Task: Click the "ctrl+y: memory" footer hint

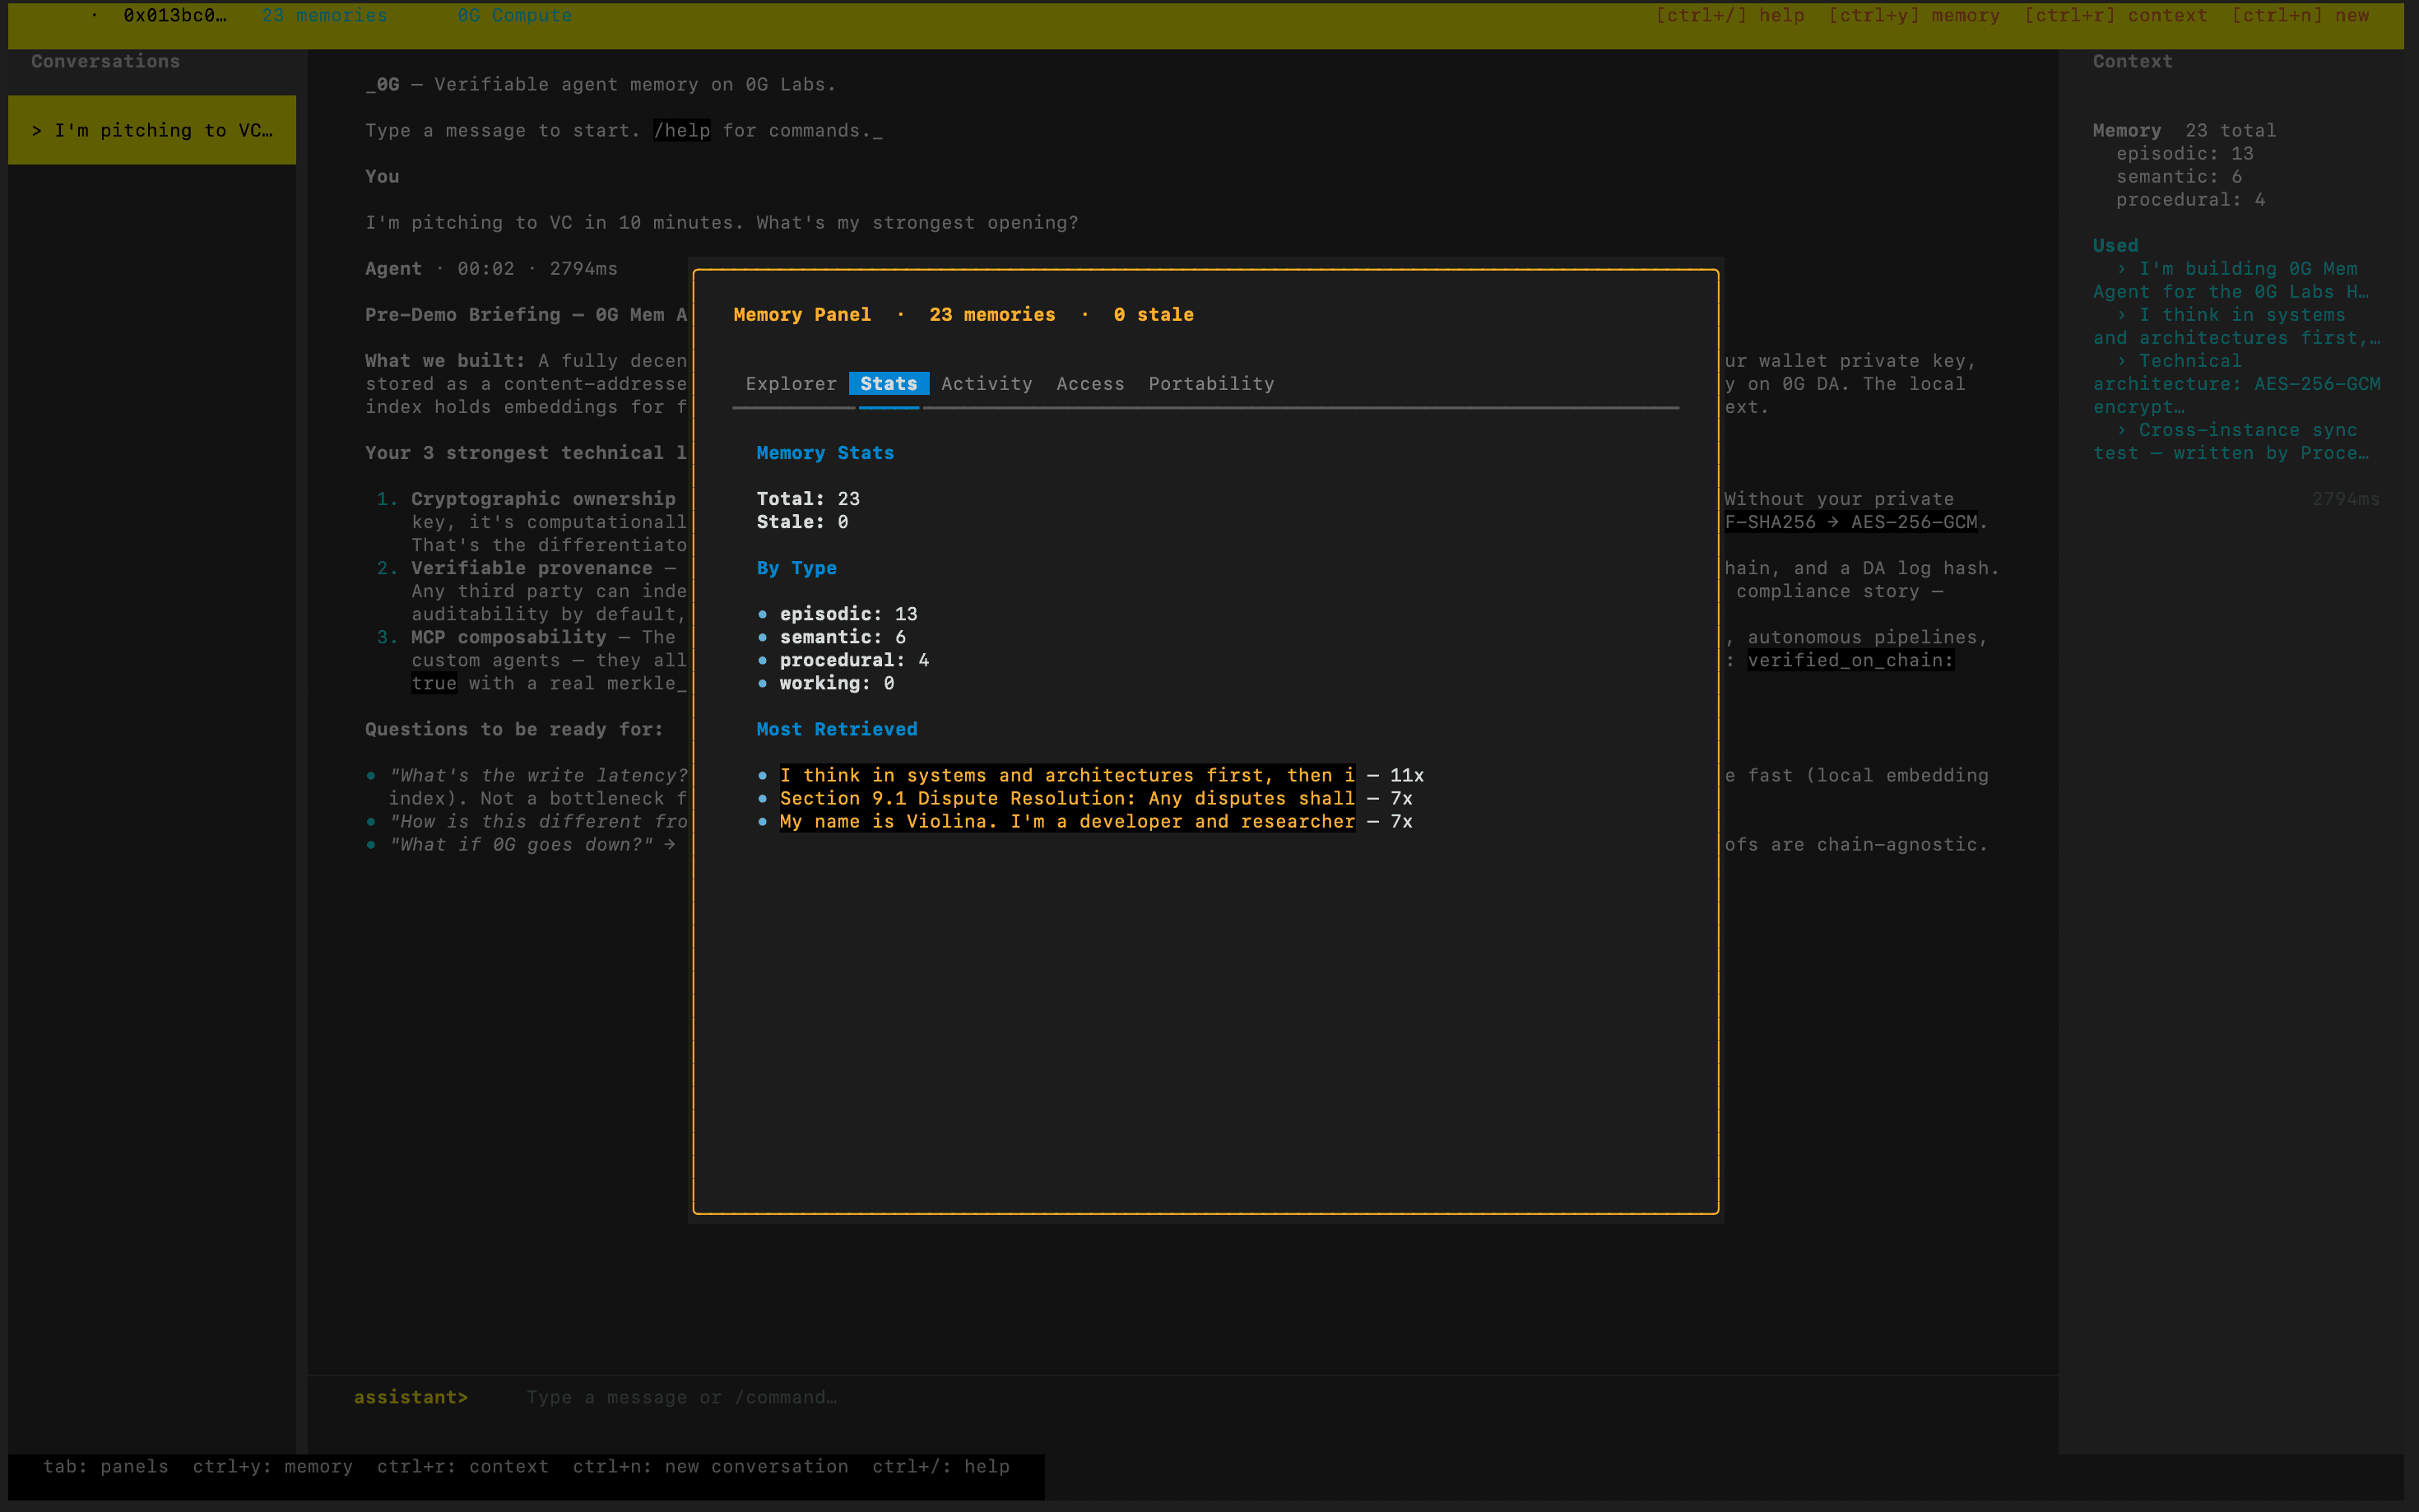Action: (272, 1466)
